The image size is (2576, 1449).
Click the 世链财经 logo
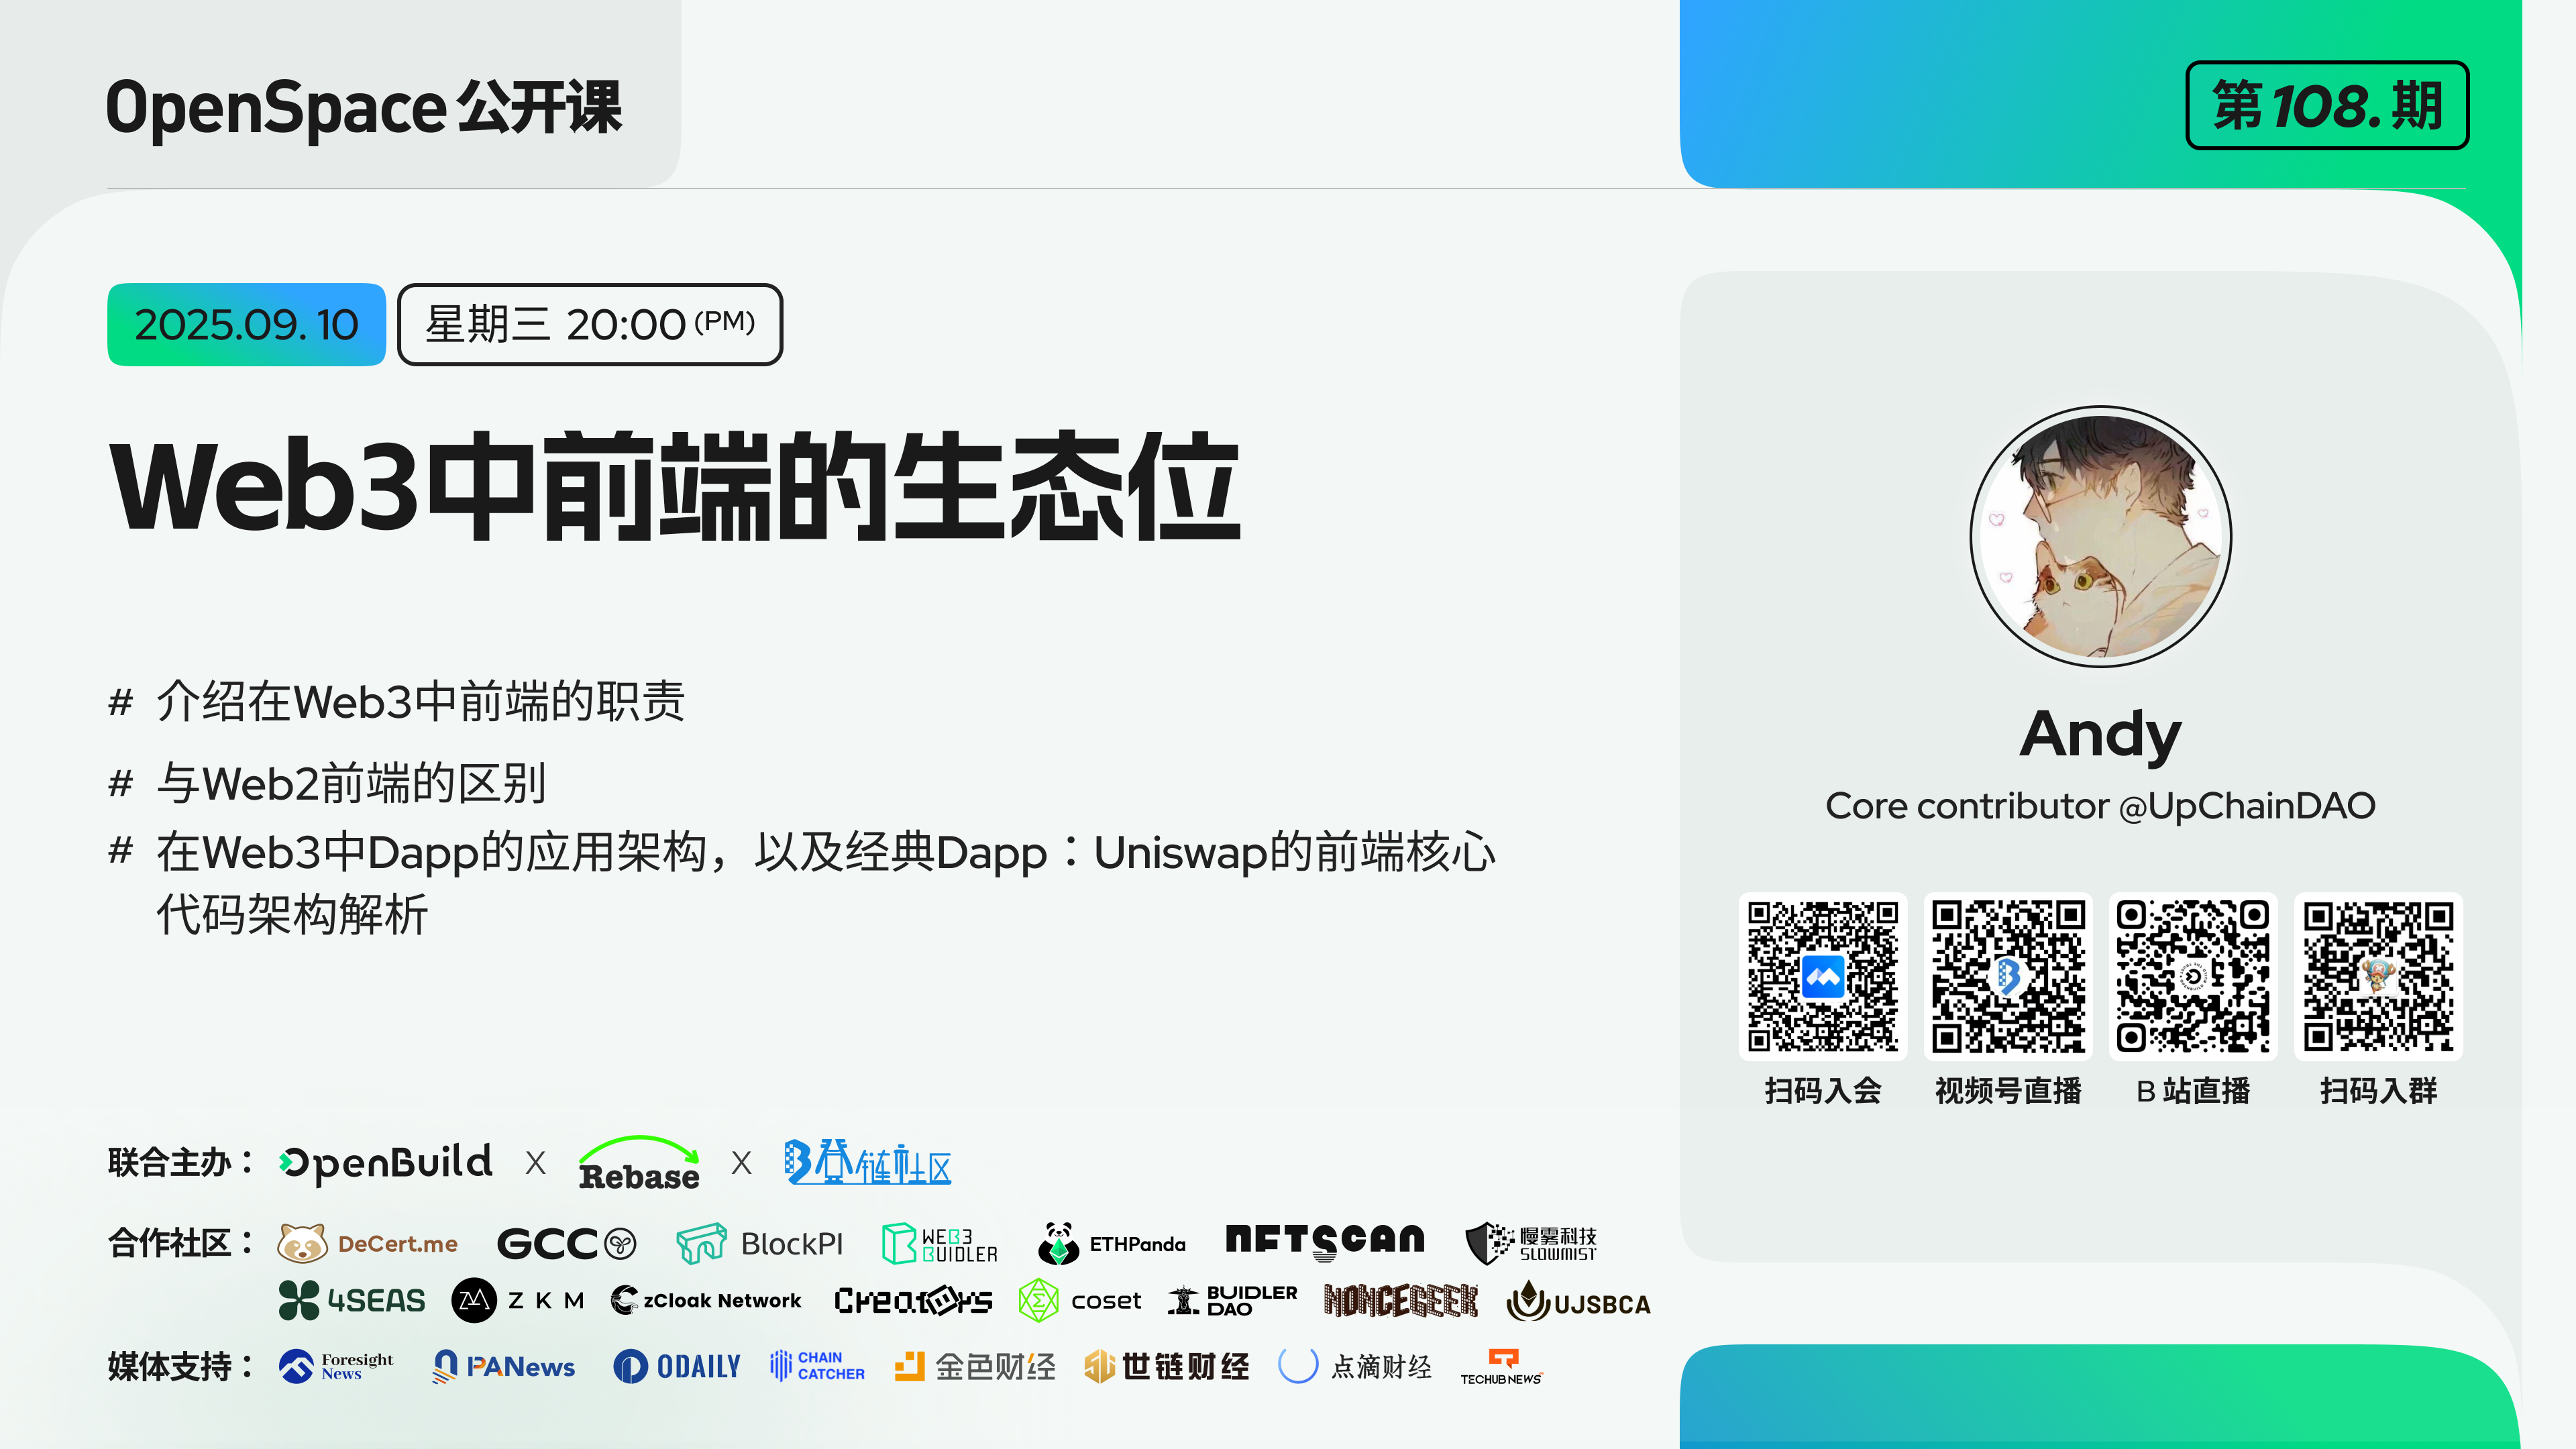pyautogui.click(x=1167, y=1366)
